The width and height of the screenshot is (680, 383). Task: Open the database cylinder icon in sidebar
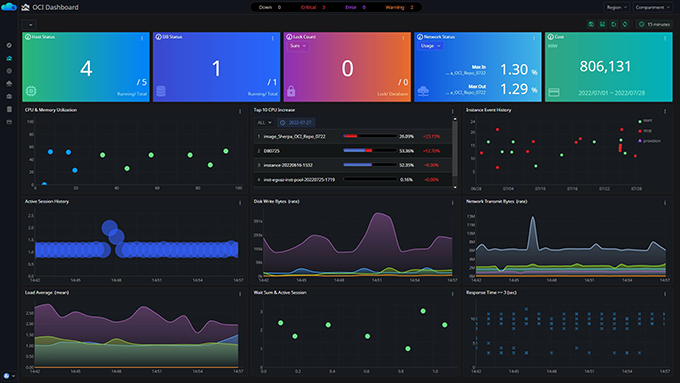tap(9, 109)
